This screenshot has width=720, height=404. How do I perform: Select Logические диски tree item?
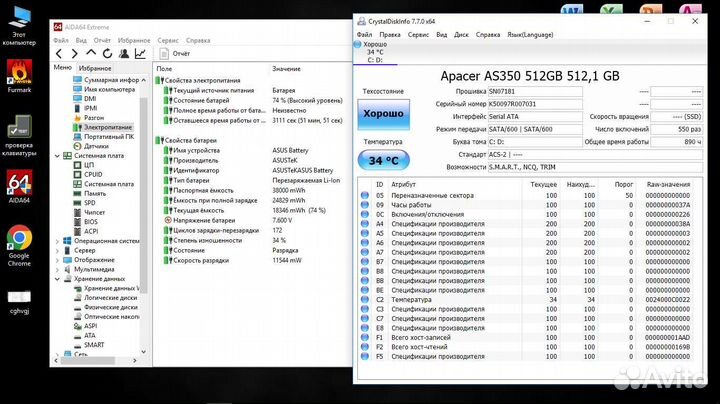[106, 297]
